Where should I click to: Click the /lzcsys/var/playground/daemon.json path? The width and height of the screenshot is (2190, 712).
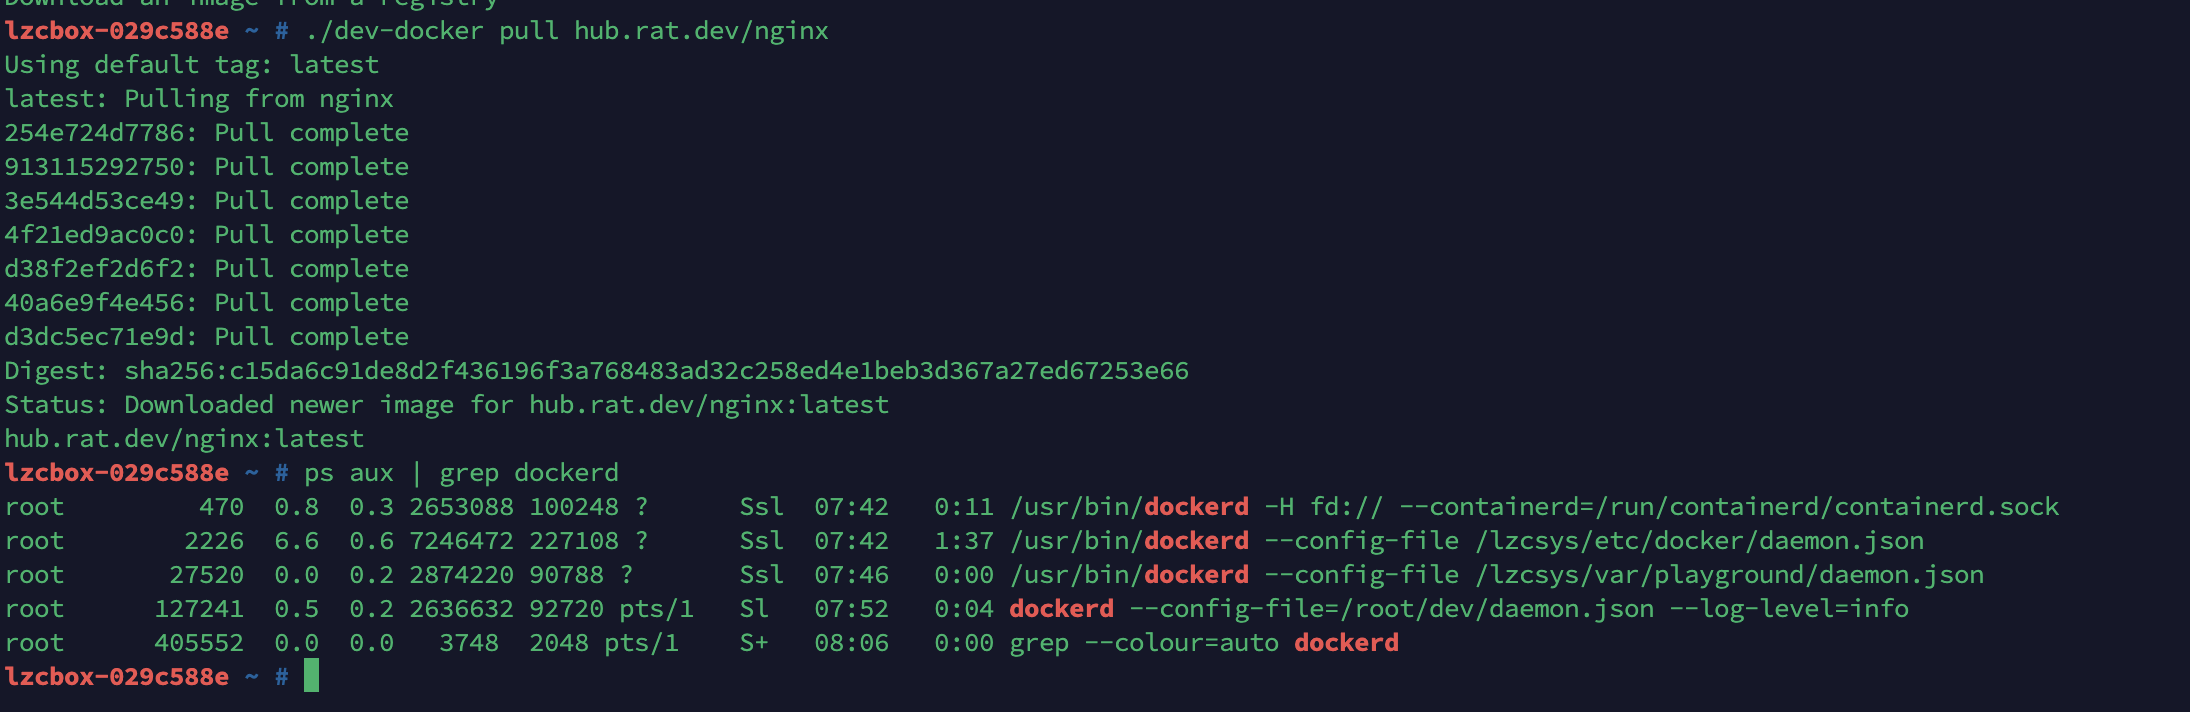[1729, 575]
